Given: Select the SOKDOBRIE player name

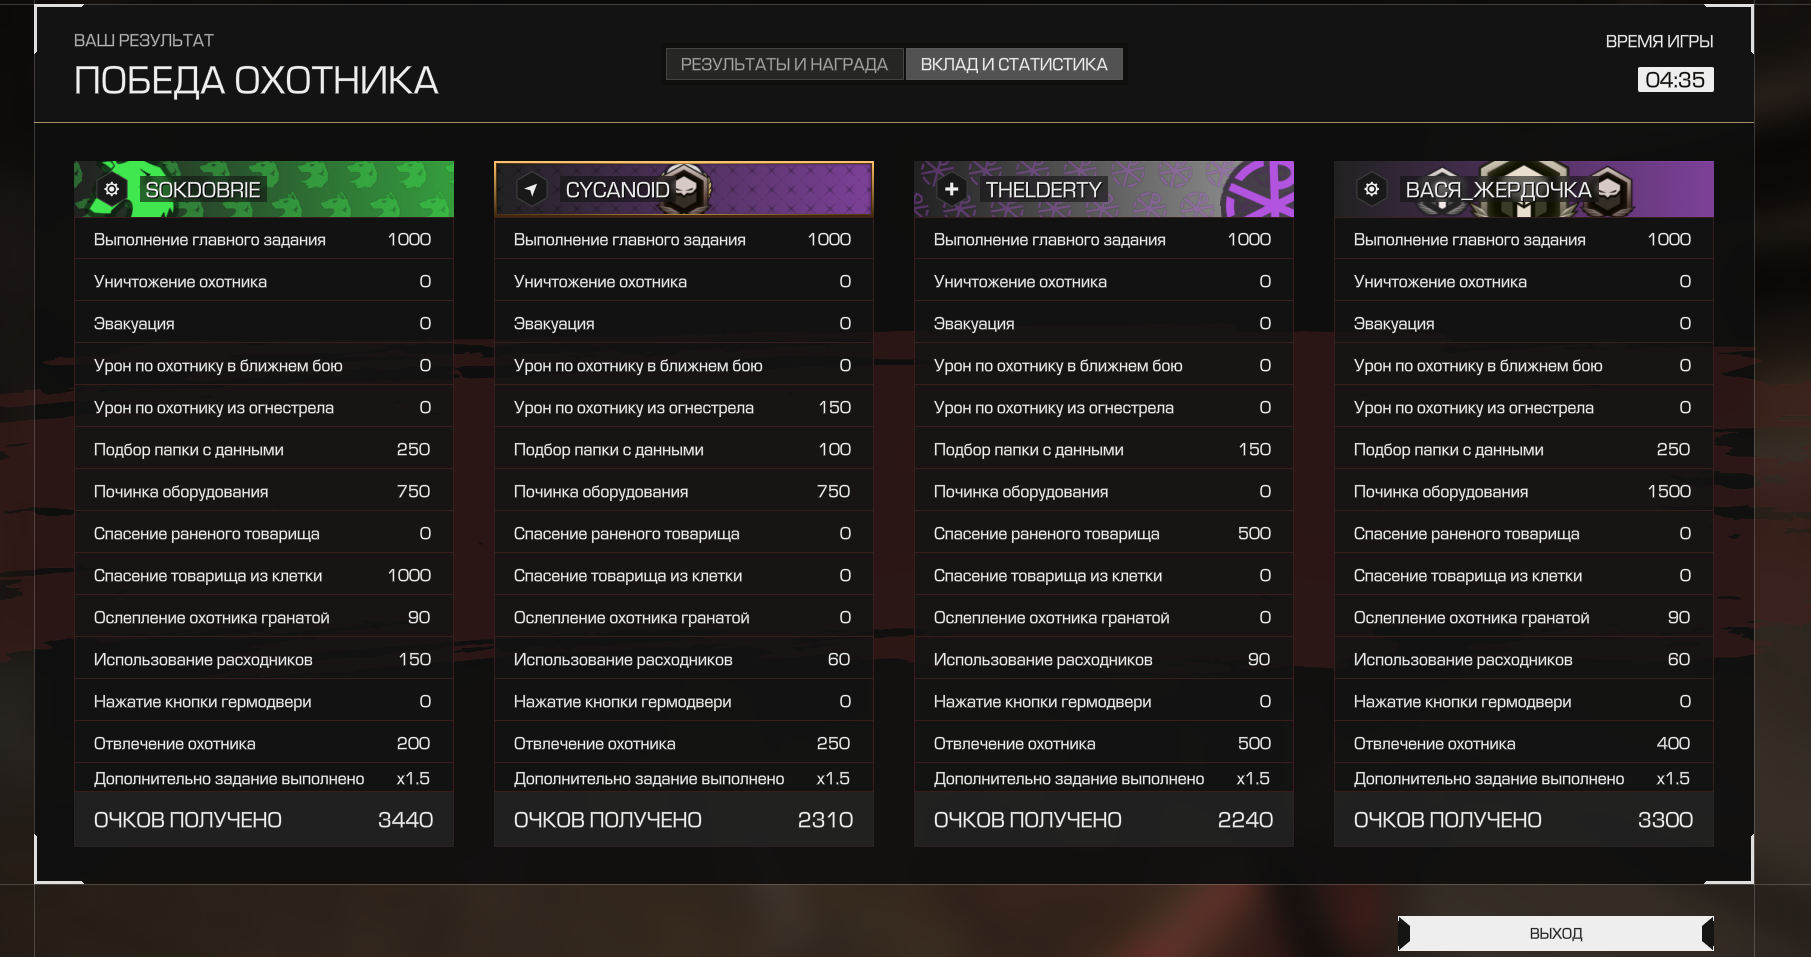Looking at the screenshot, I should (203, 190).
